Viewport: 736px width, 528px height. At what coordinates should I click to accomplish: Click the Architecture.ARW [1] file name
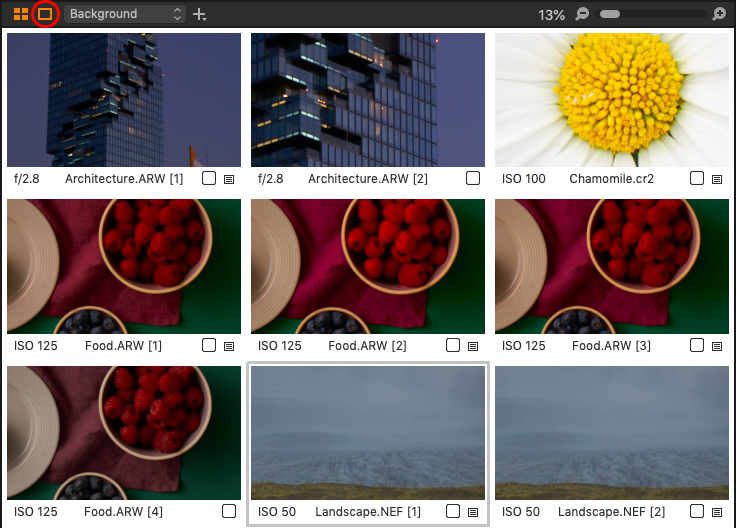point(124,179)
